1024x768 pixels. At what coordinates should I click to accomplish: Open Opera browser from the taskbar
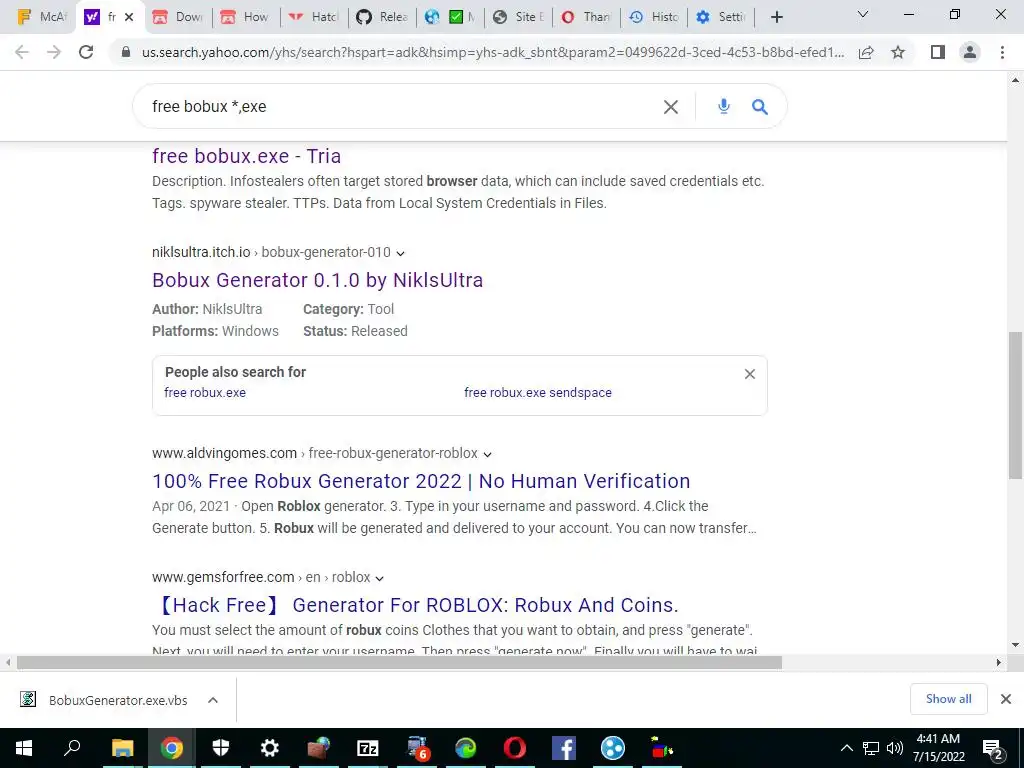tap(515, 748)
